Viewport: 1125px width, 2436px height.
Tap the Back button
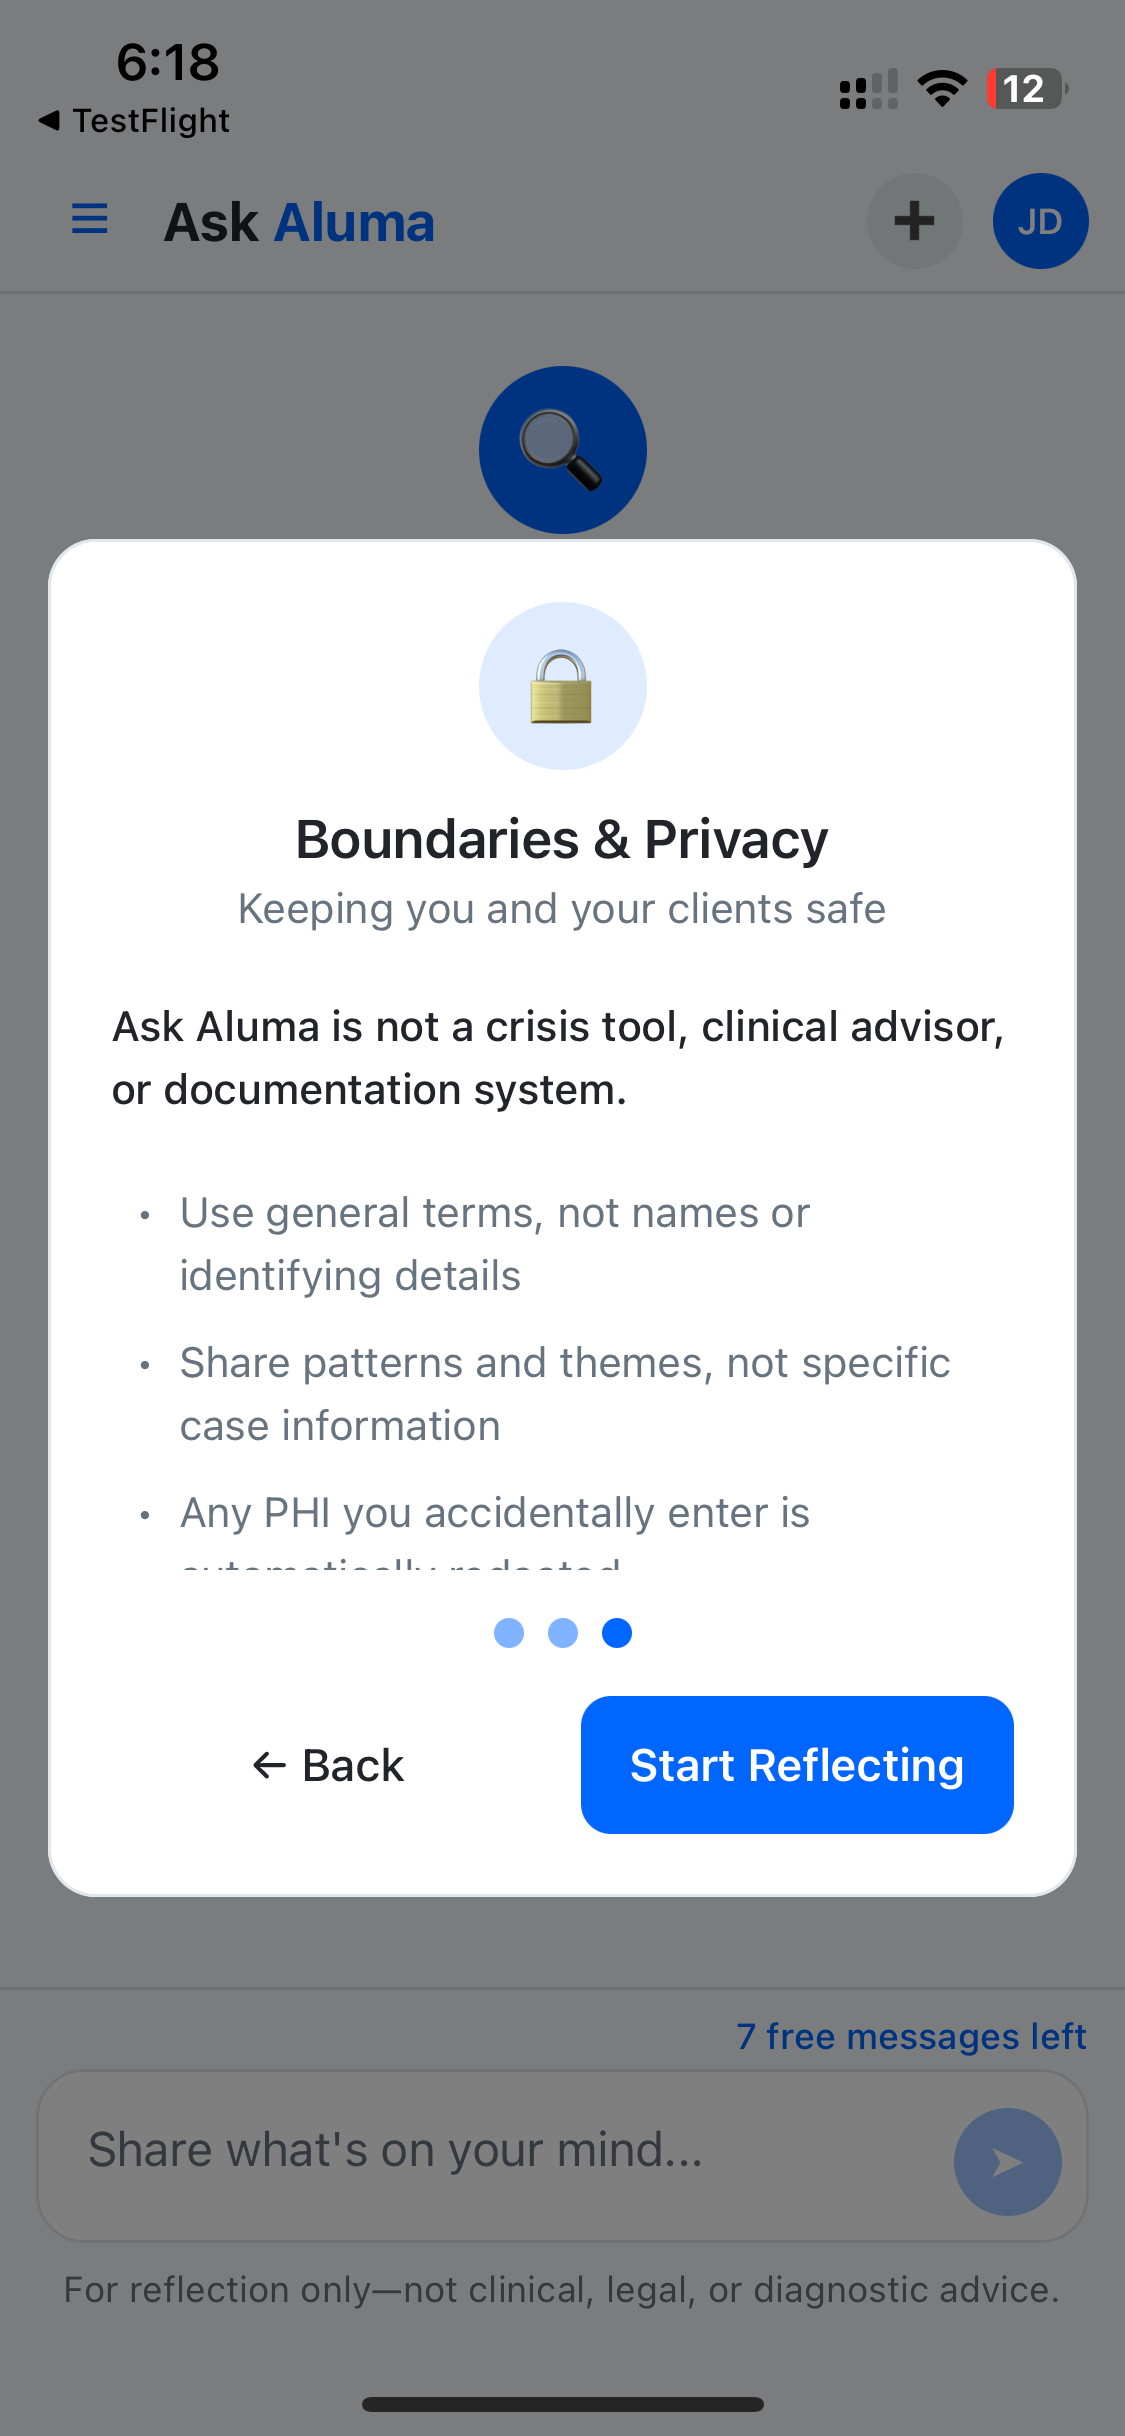click(x=328, y=1765)
